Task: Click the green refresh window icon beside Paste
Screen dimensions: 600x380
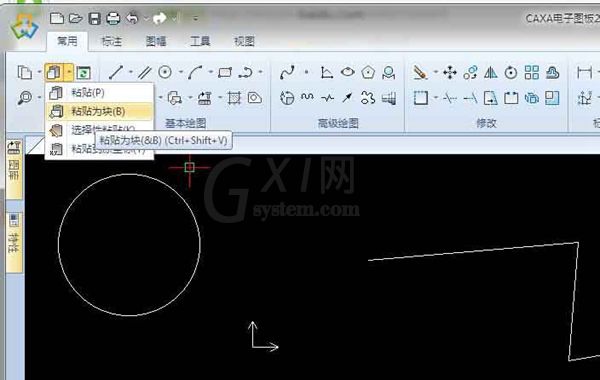Action: click(x=83, y=73)
